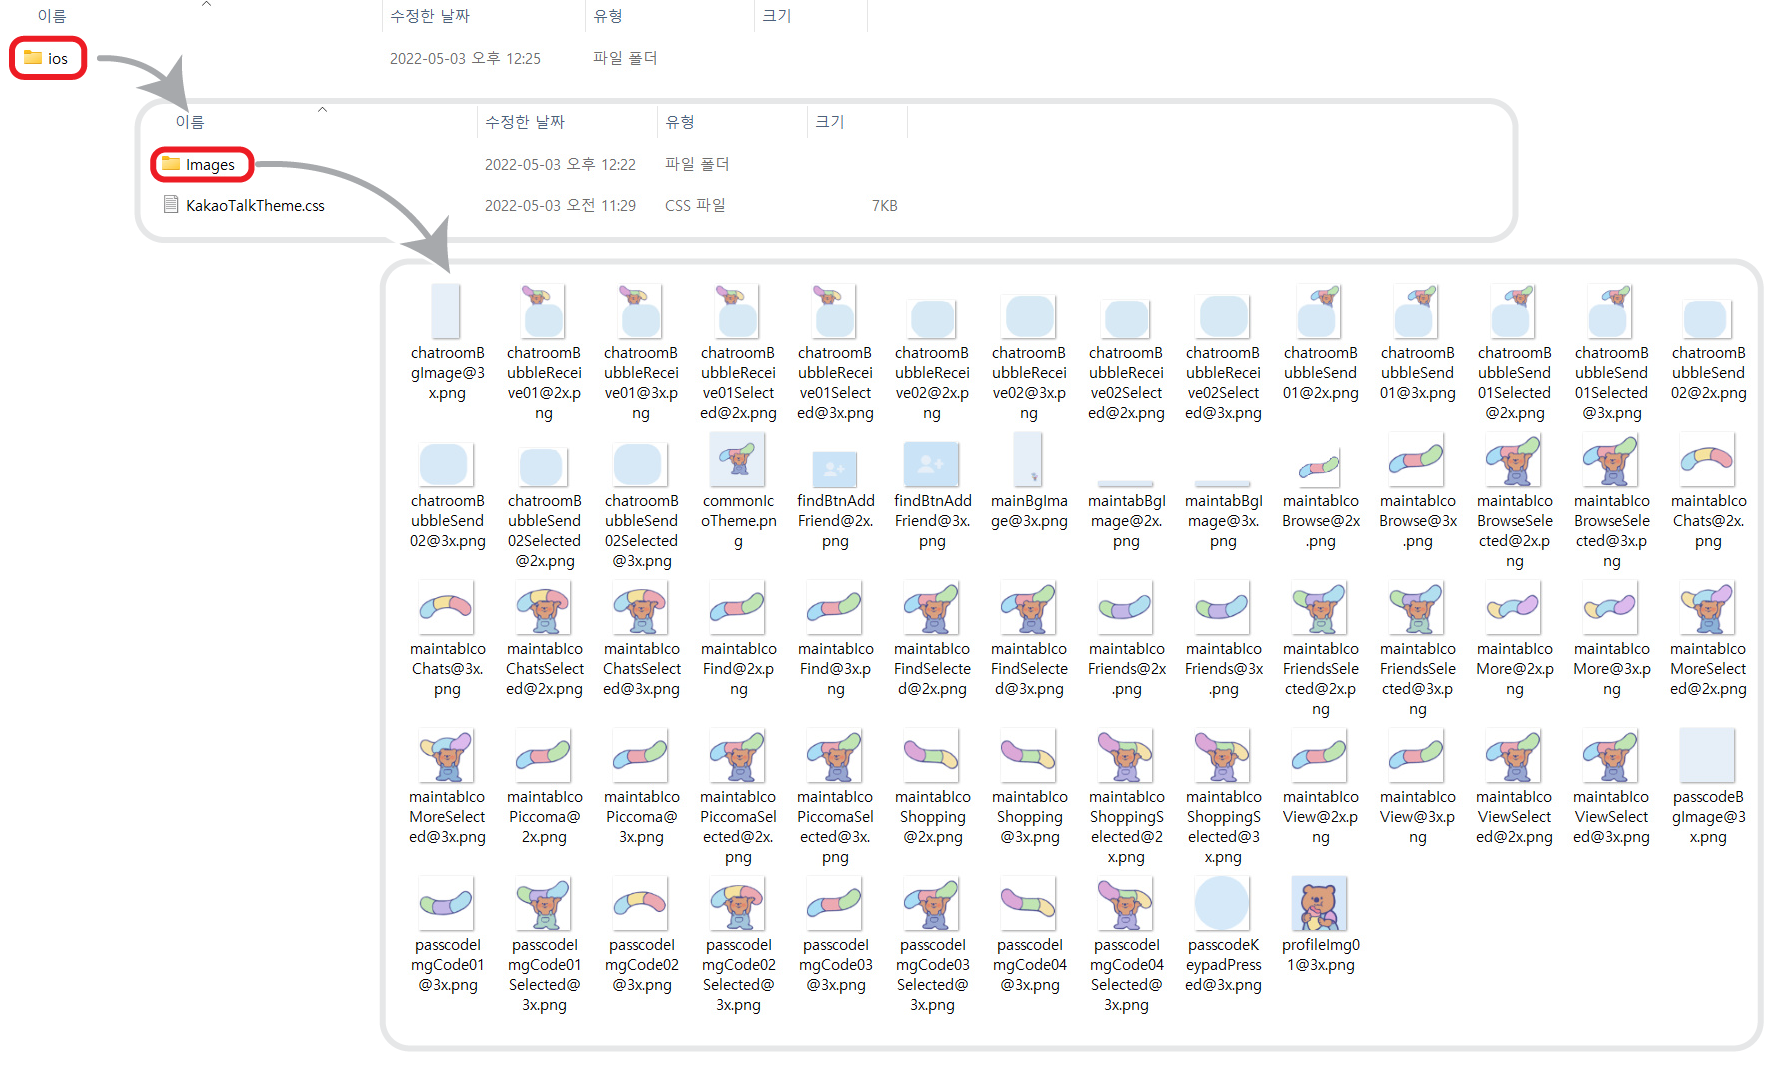Select maintabIcoChatsSelected@2x.png file
This screenshot has width=1781, height=1068.
tap(544, 639)
